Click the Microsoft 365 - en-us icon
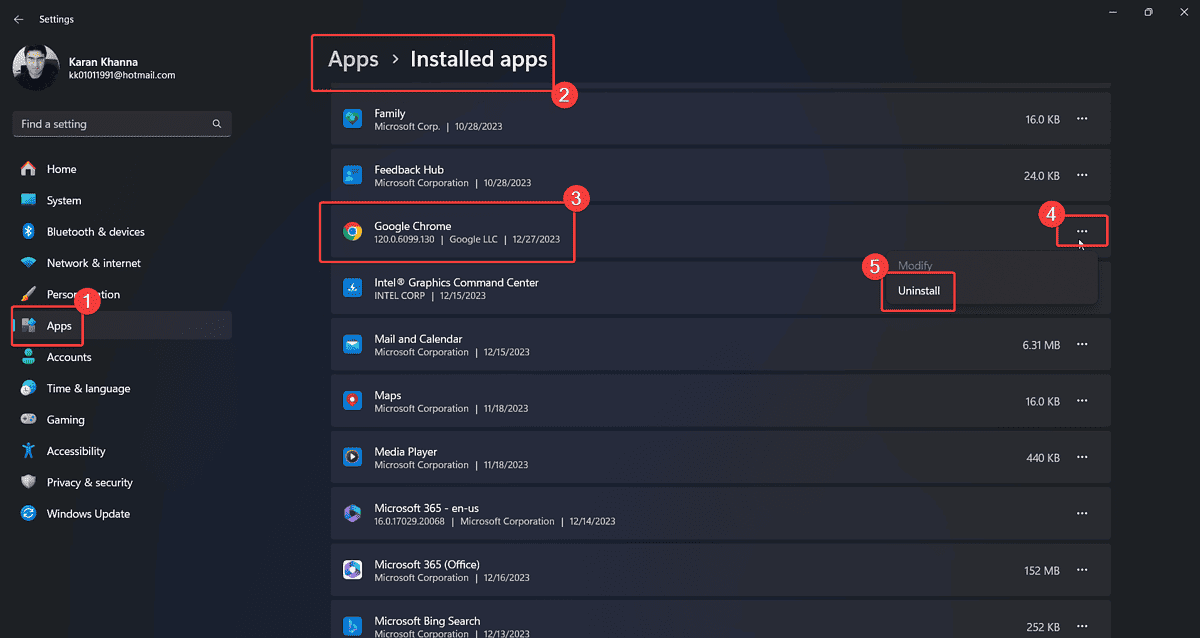 352,514
